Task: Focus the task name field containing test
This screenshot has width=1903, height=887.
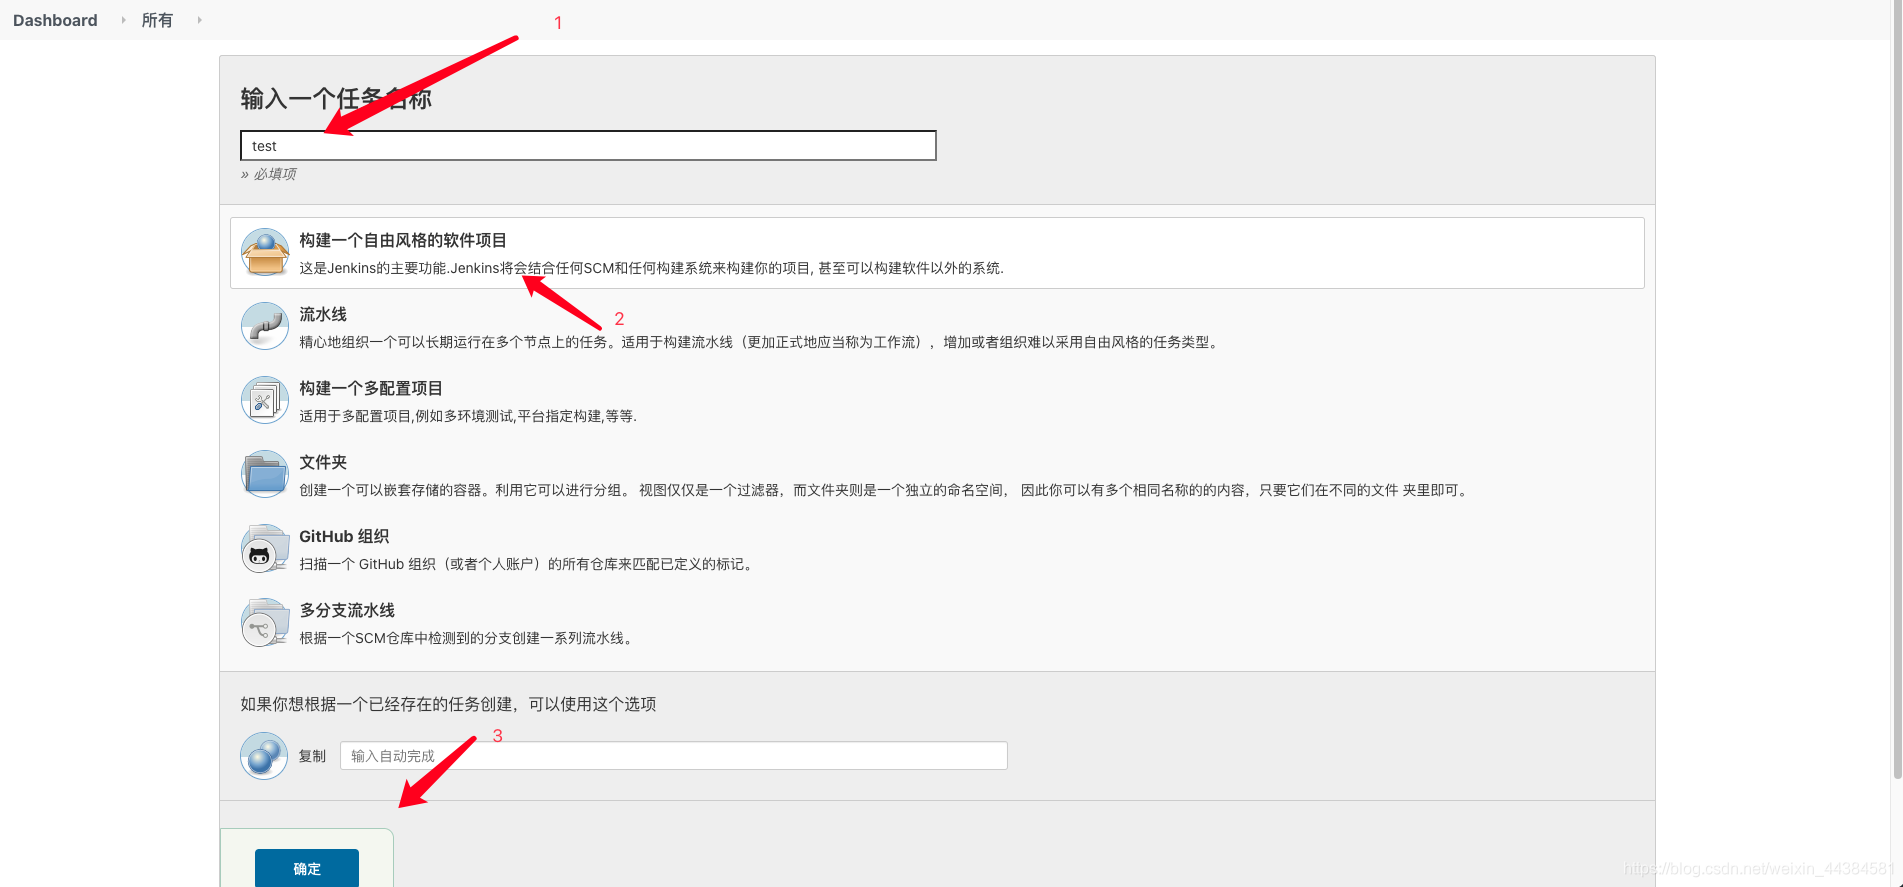Action: pos(588,146)
